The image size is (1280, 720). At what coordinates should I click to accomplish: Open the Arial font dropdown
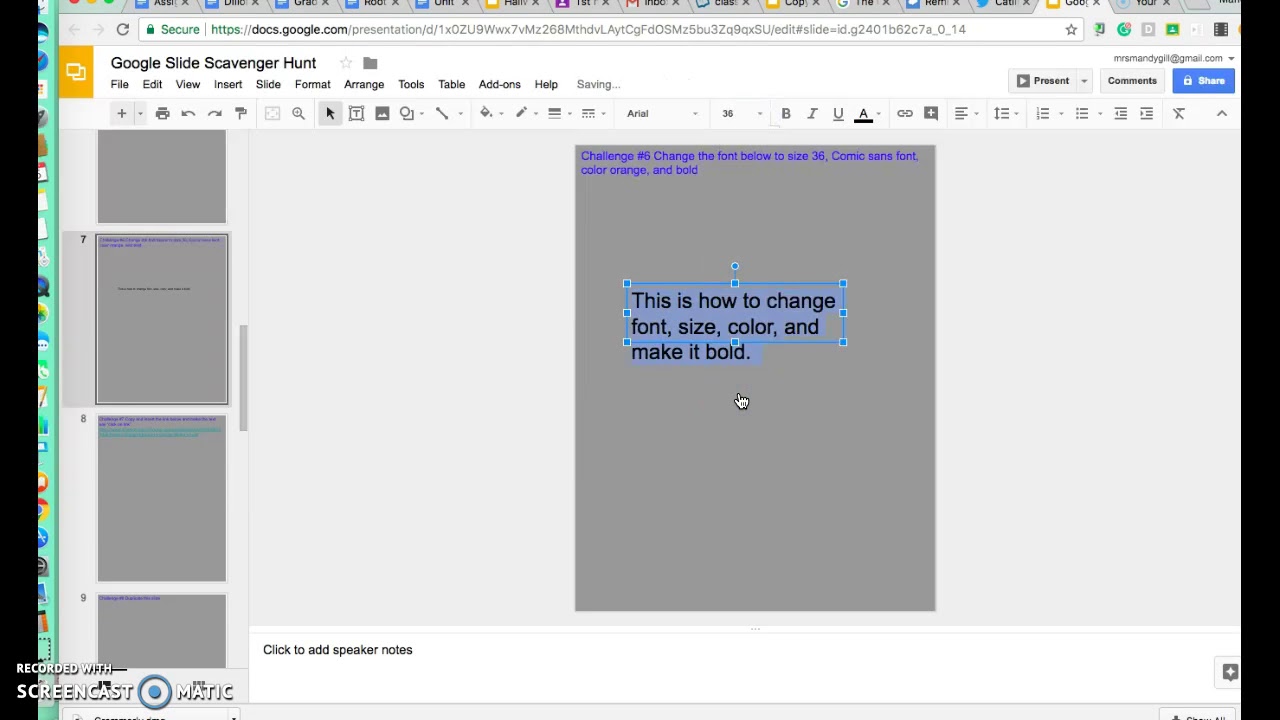click(662, 113)
